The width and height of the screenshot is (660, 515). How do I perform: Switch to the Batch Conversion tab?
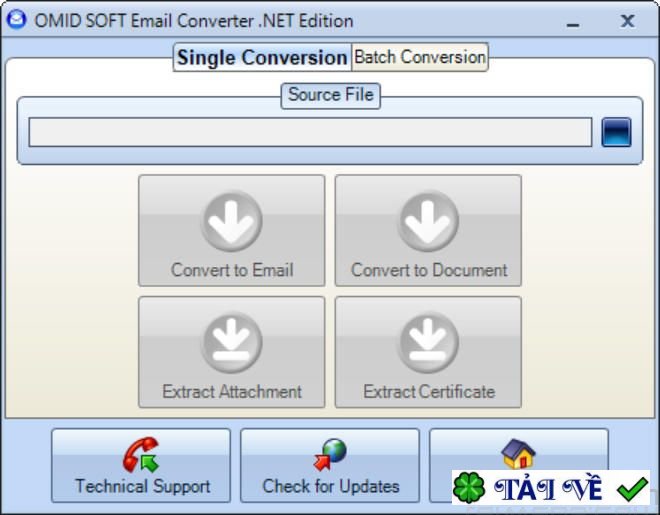click(420, 57)
